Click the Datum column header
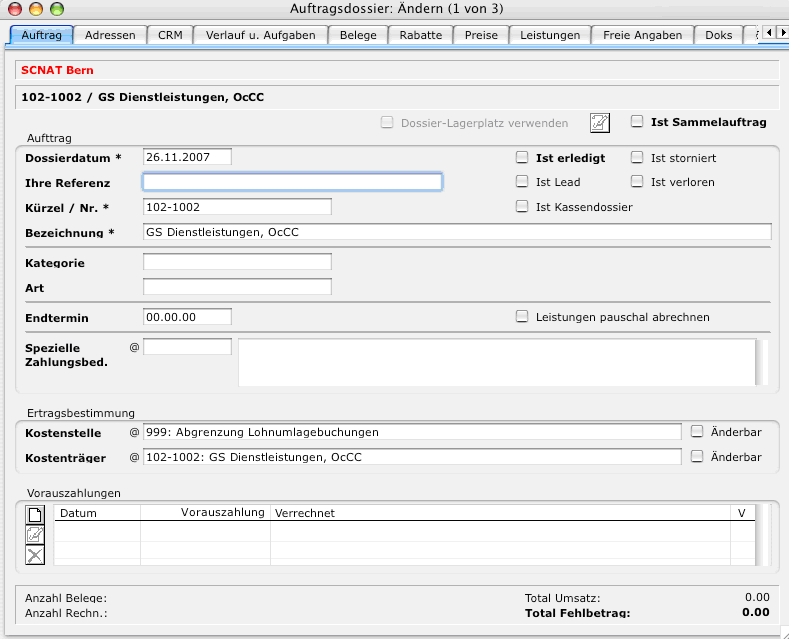The height and width of the screenshot is (639, 789). 79,513
